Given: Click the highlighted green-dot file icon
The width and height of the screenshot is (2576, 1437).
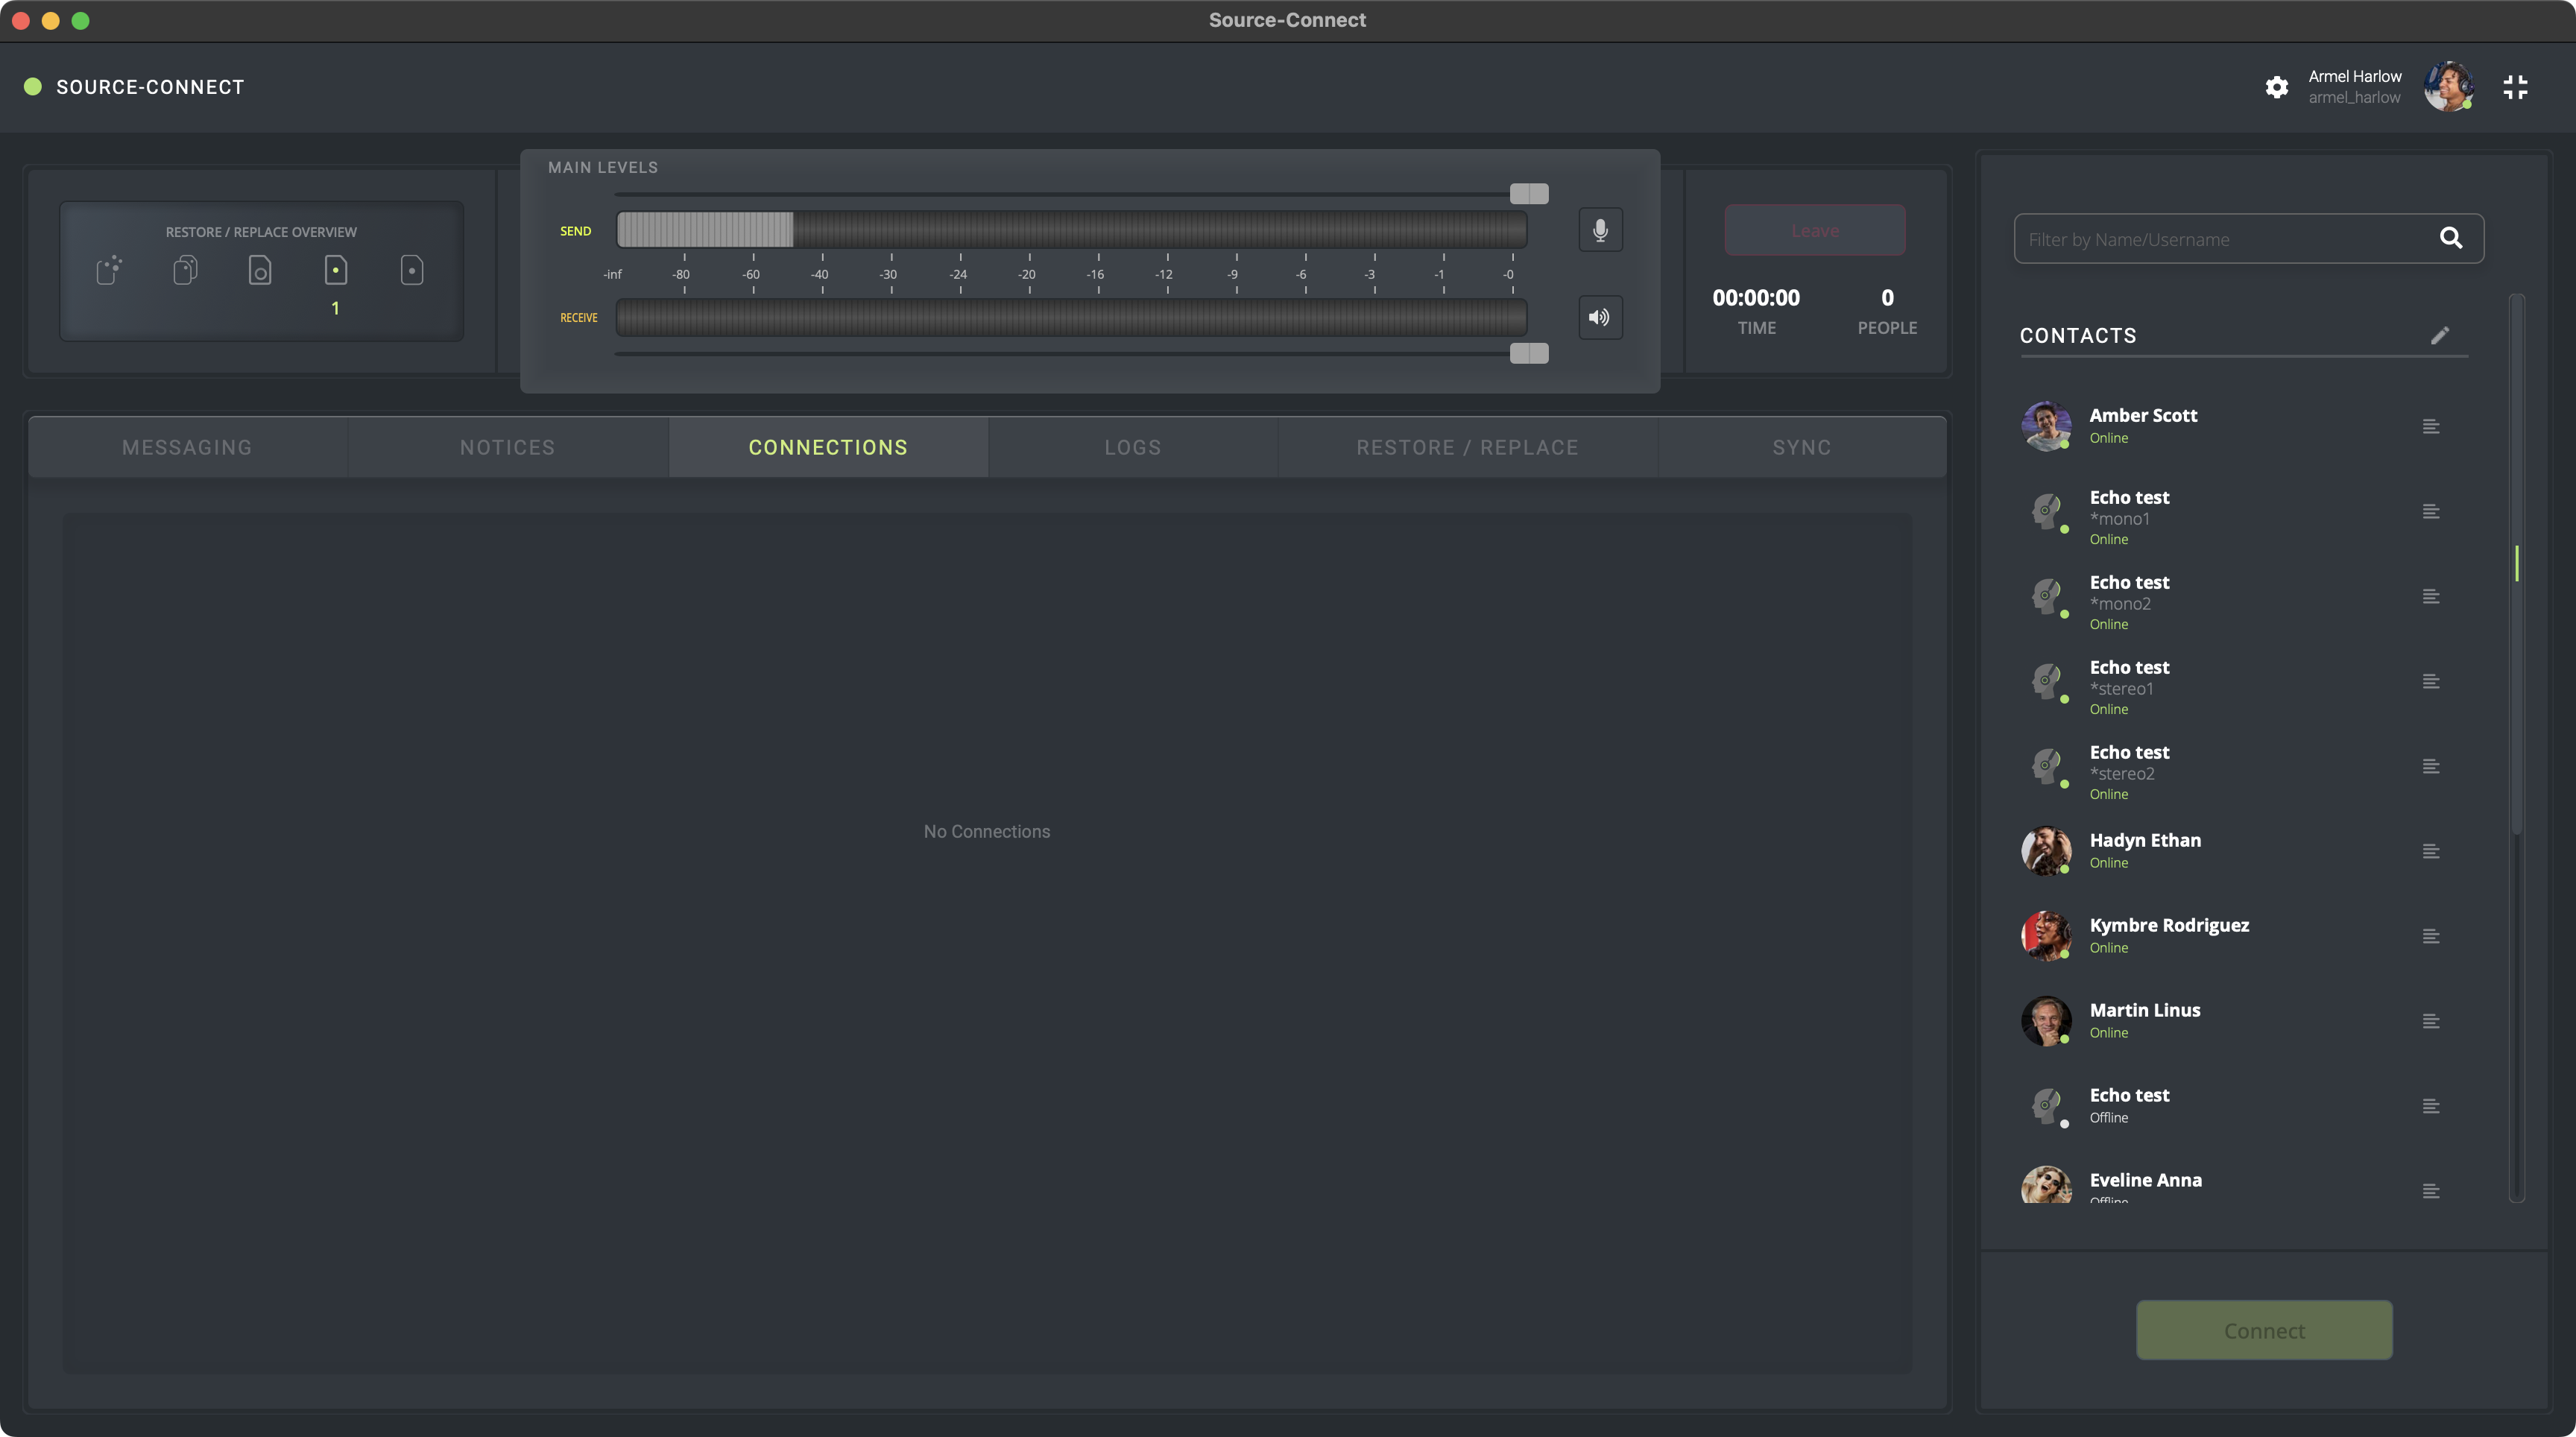Looking at the screenshot, I should 336,270.
